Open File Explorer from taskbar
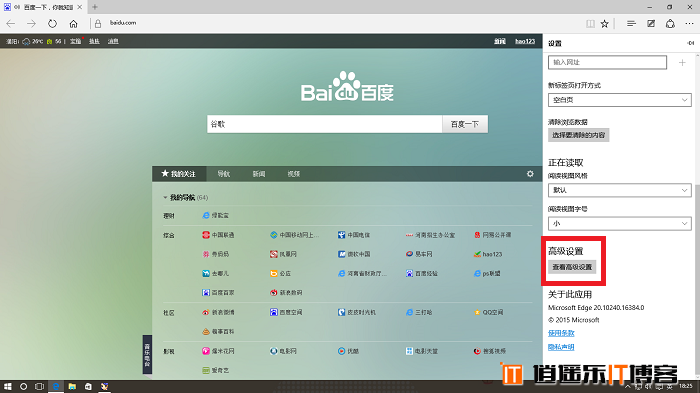700x393 pixels. pyautogui.click(x=72, y=386)
